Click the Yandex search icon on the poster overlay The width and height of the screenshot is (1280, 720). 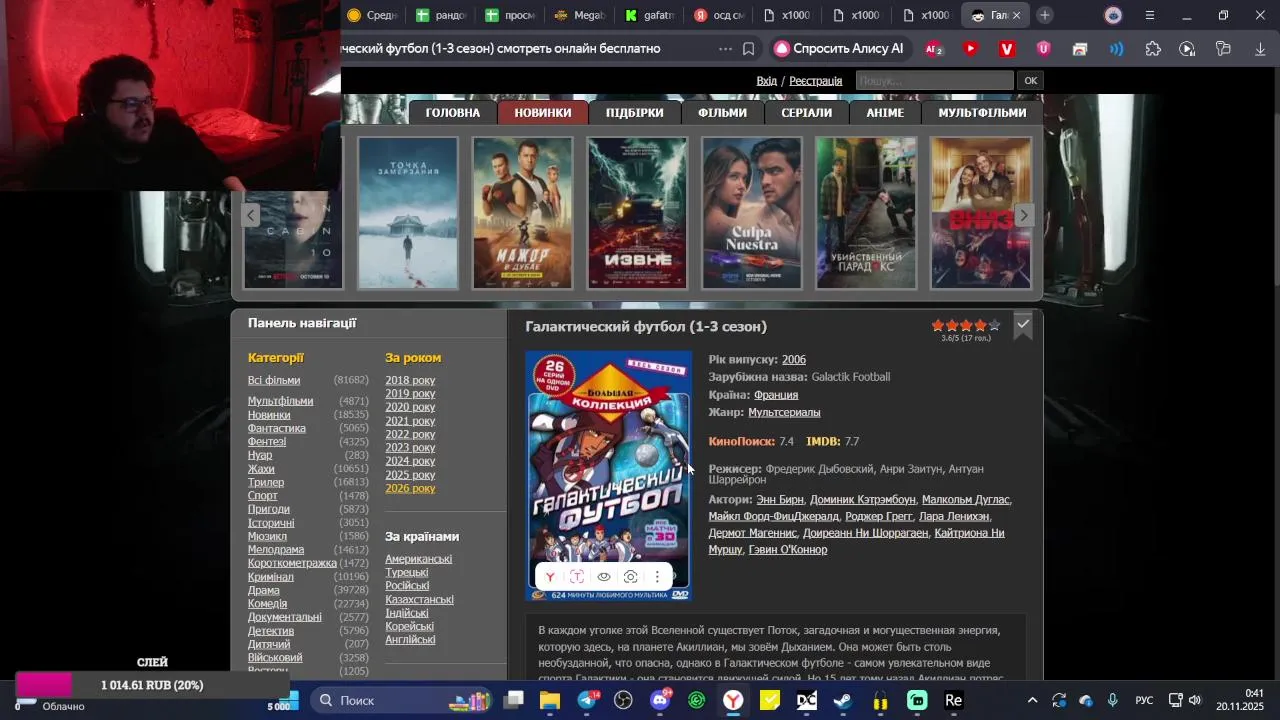coord(550,577)
